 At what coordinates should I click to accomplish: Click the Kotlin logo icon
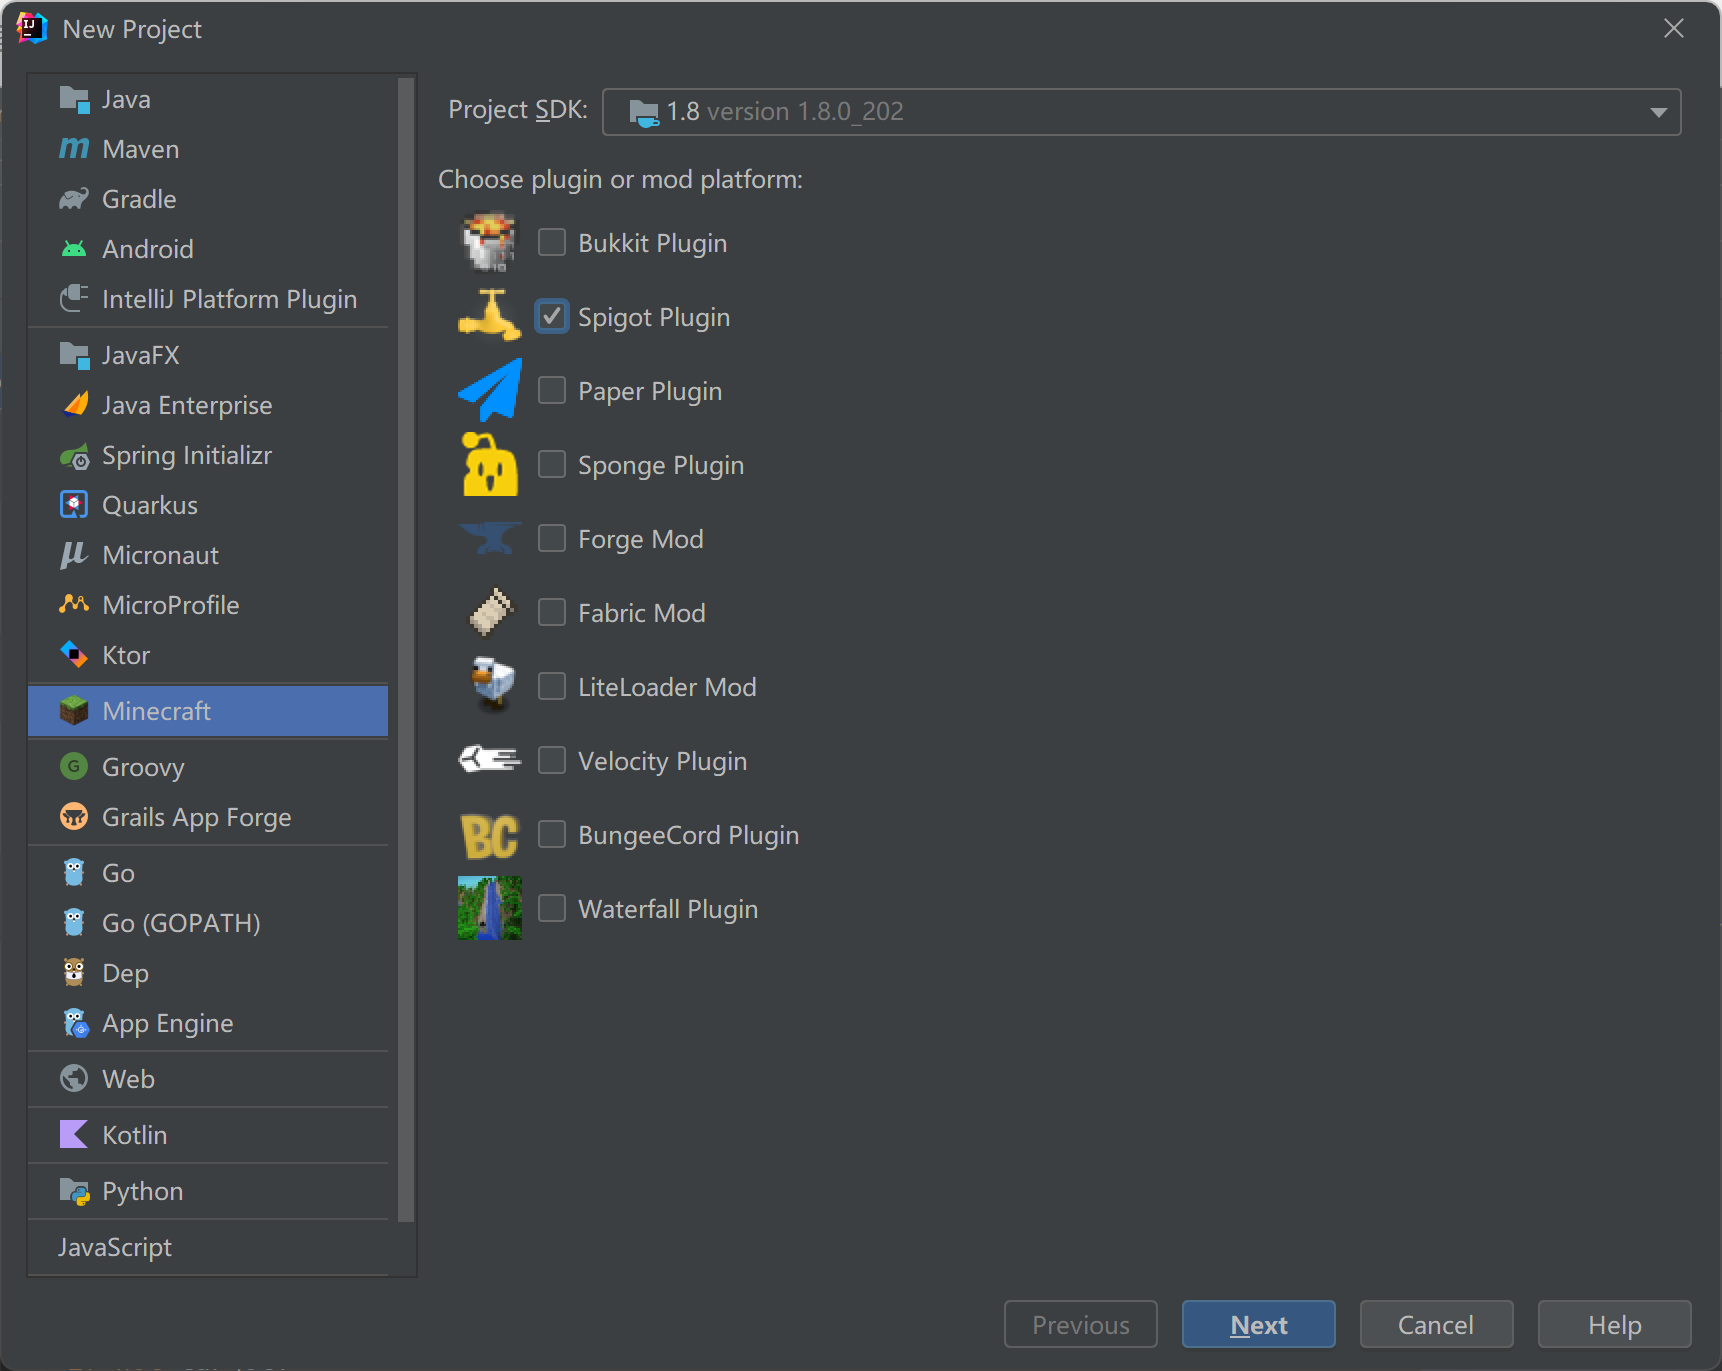(74, 1135)
